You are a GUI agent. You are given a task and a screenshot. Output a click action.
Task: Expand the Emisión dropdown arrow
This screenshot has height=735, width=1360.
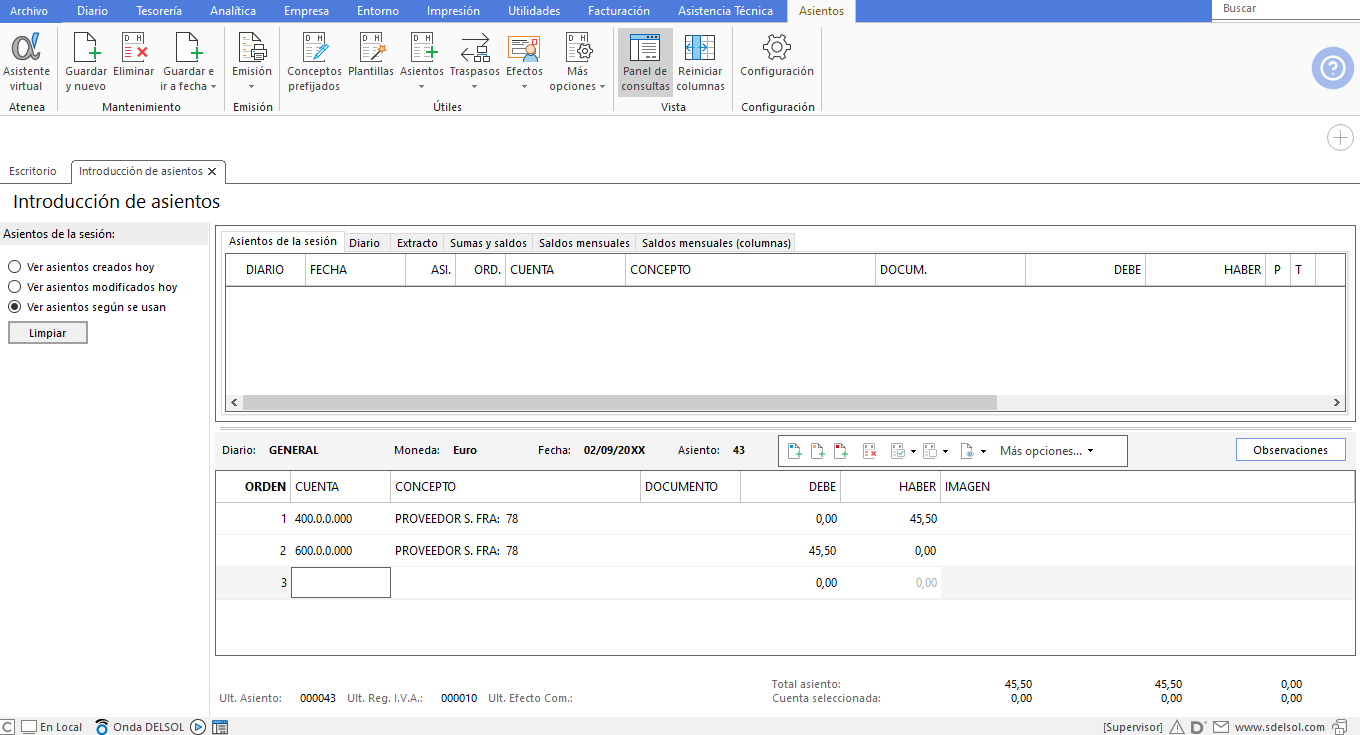pos(252,87)
